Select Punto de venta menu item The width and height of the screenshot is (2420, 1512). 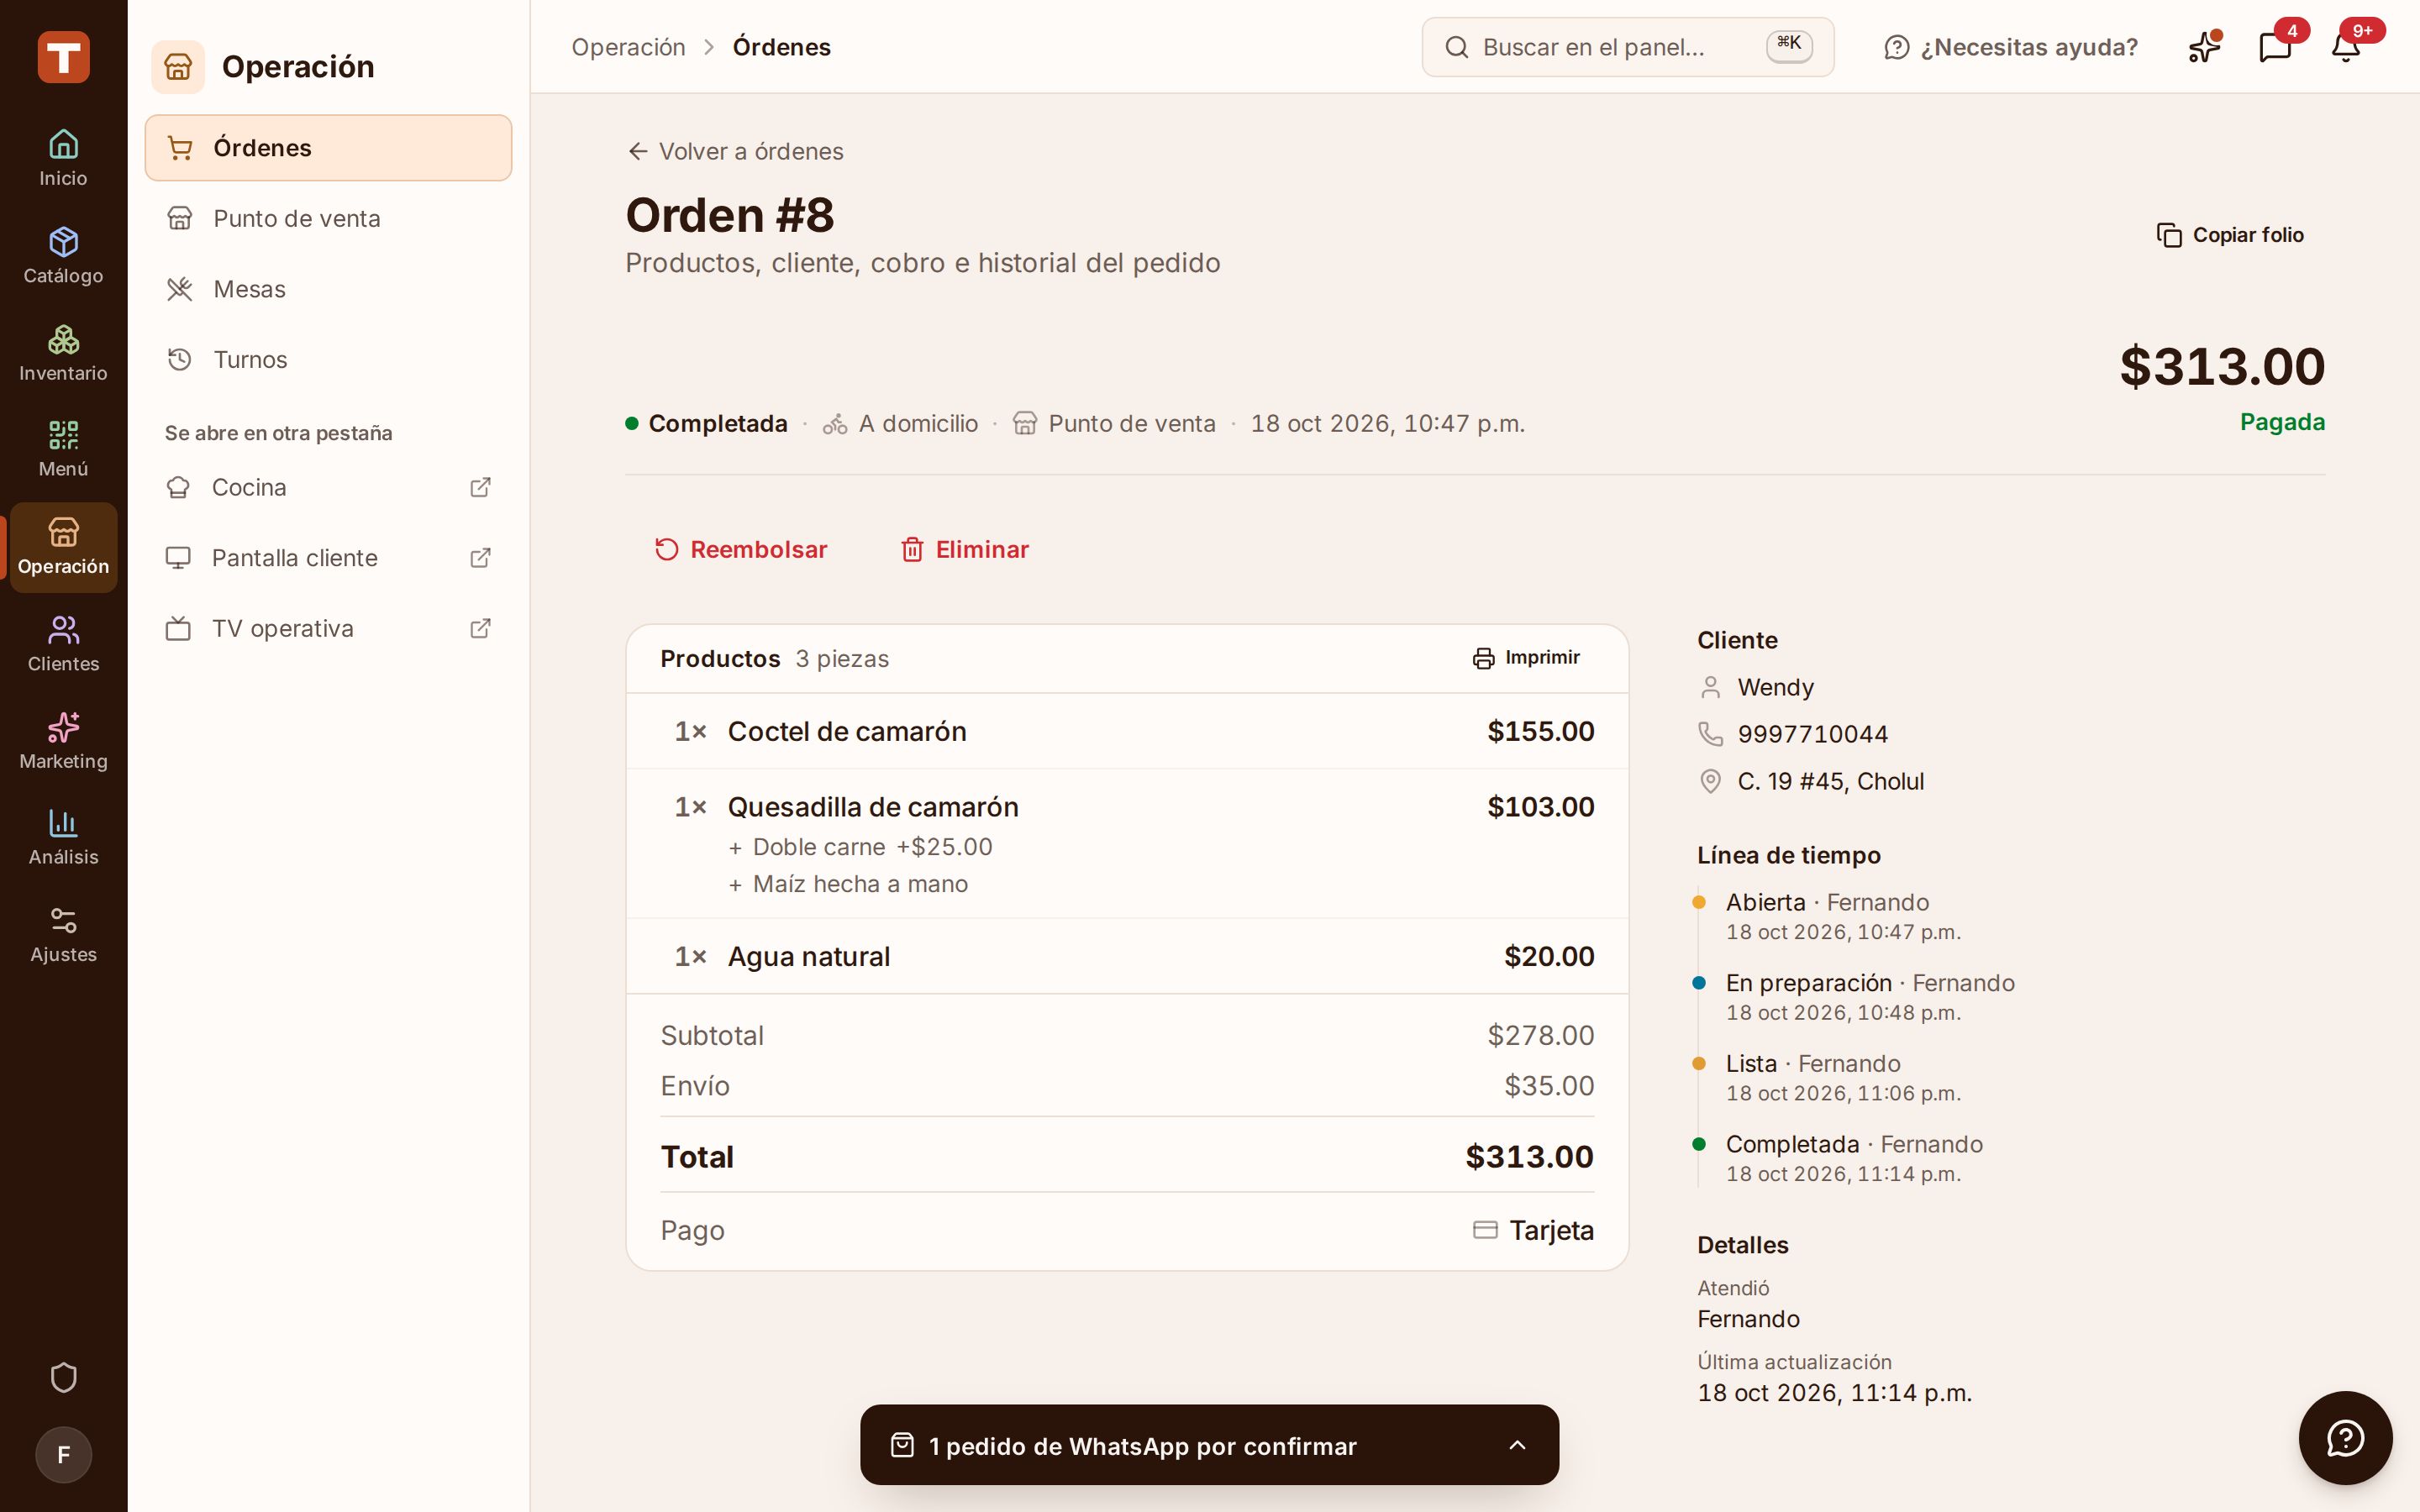(328, 218)
